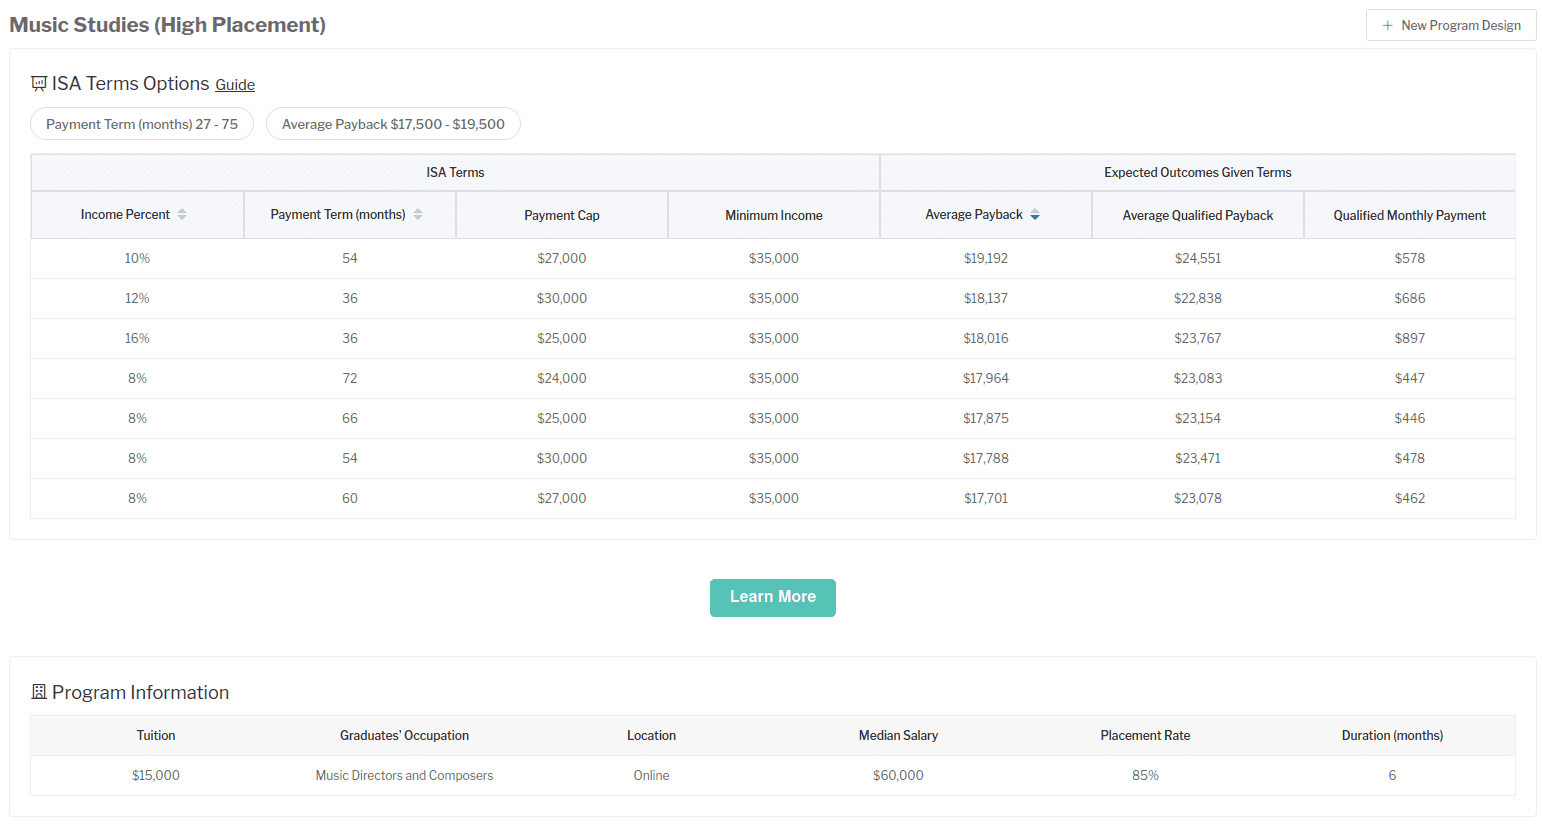Select the 12% income percent cell
Viewport: 1542px width, 829px height.
tap(137, 298)
